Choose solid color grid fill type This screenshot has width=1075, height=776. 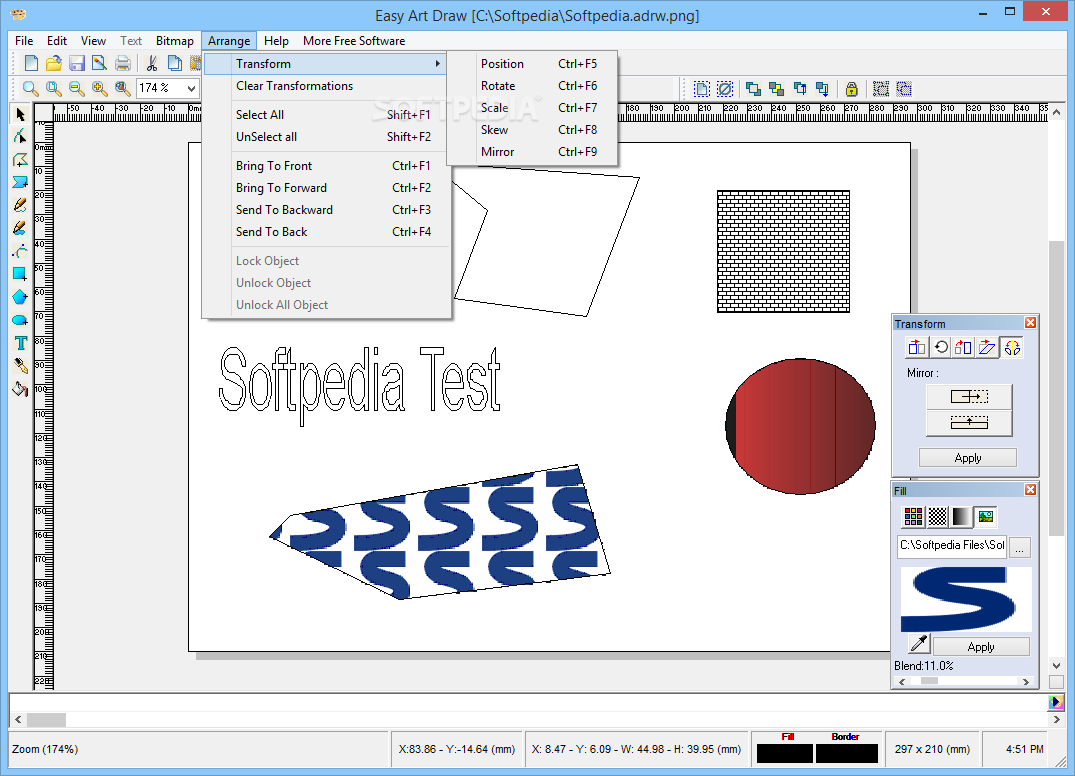[x=913, y=517]
